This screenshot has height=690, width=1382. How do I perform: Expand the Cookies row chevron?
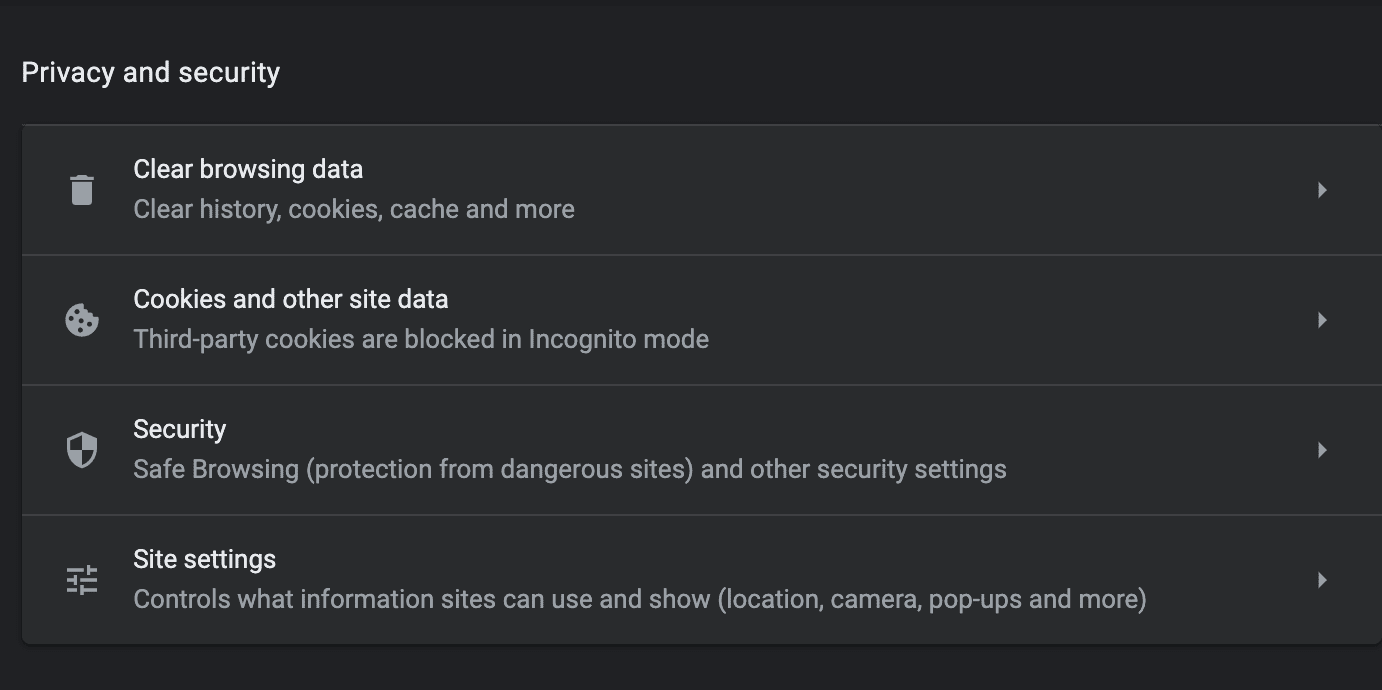[1323, 319]
